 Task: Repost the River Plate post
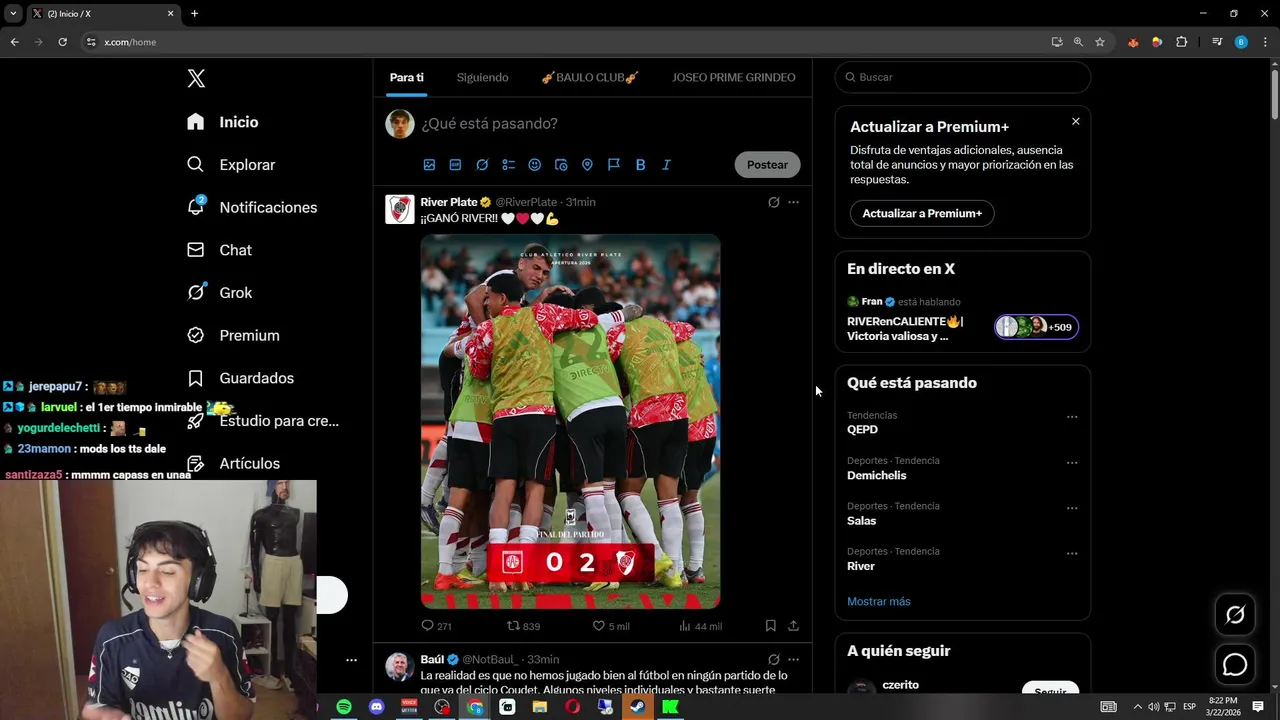[x=523, y=626]
